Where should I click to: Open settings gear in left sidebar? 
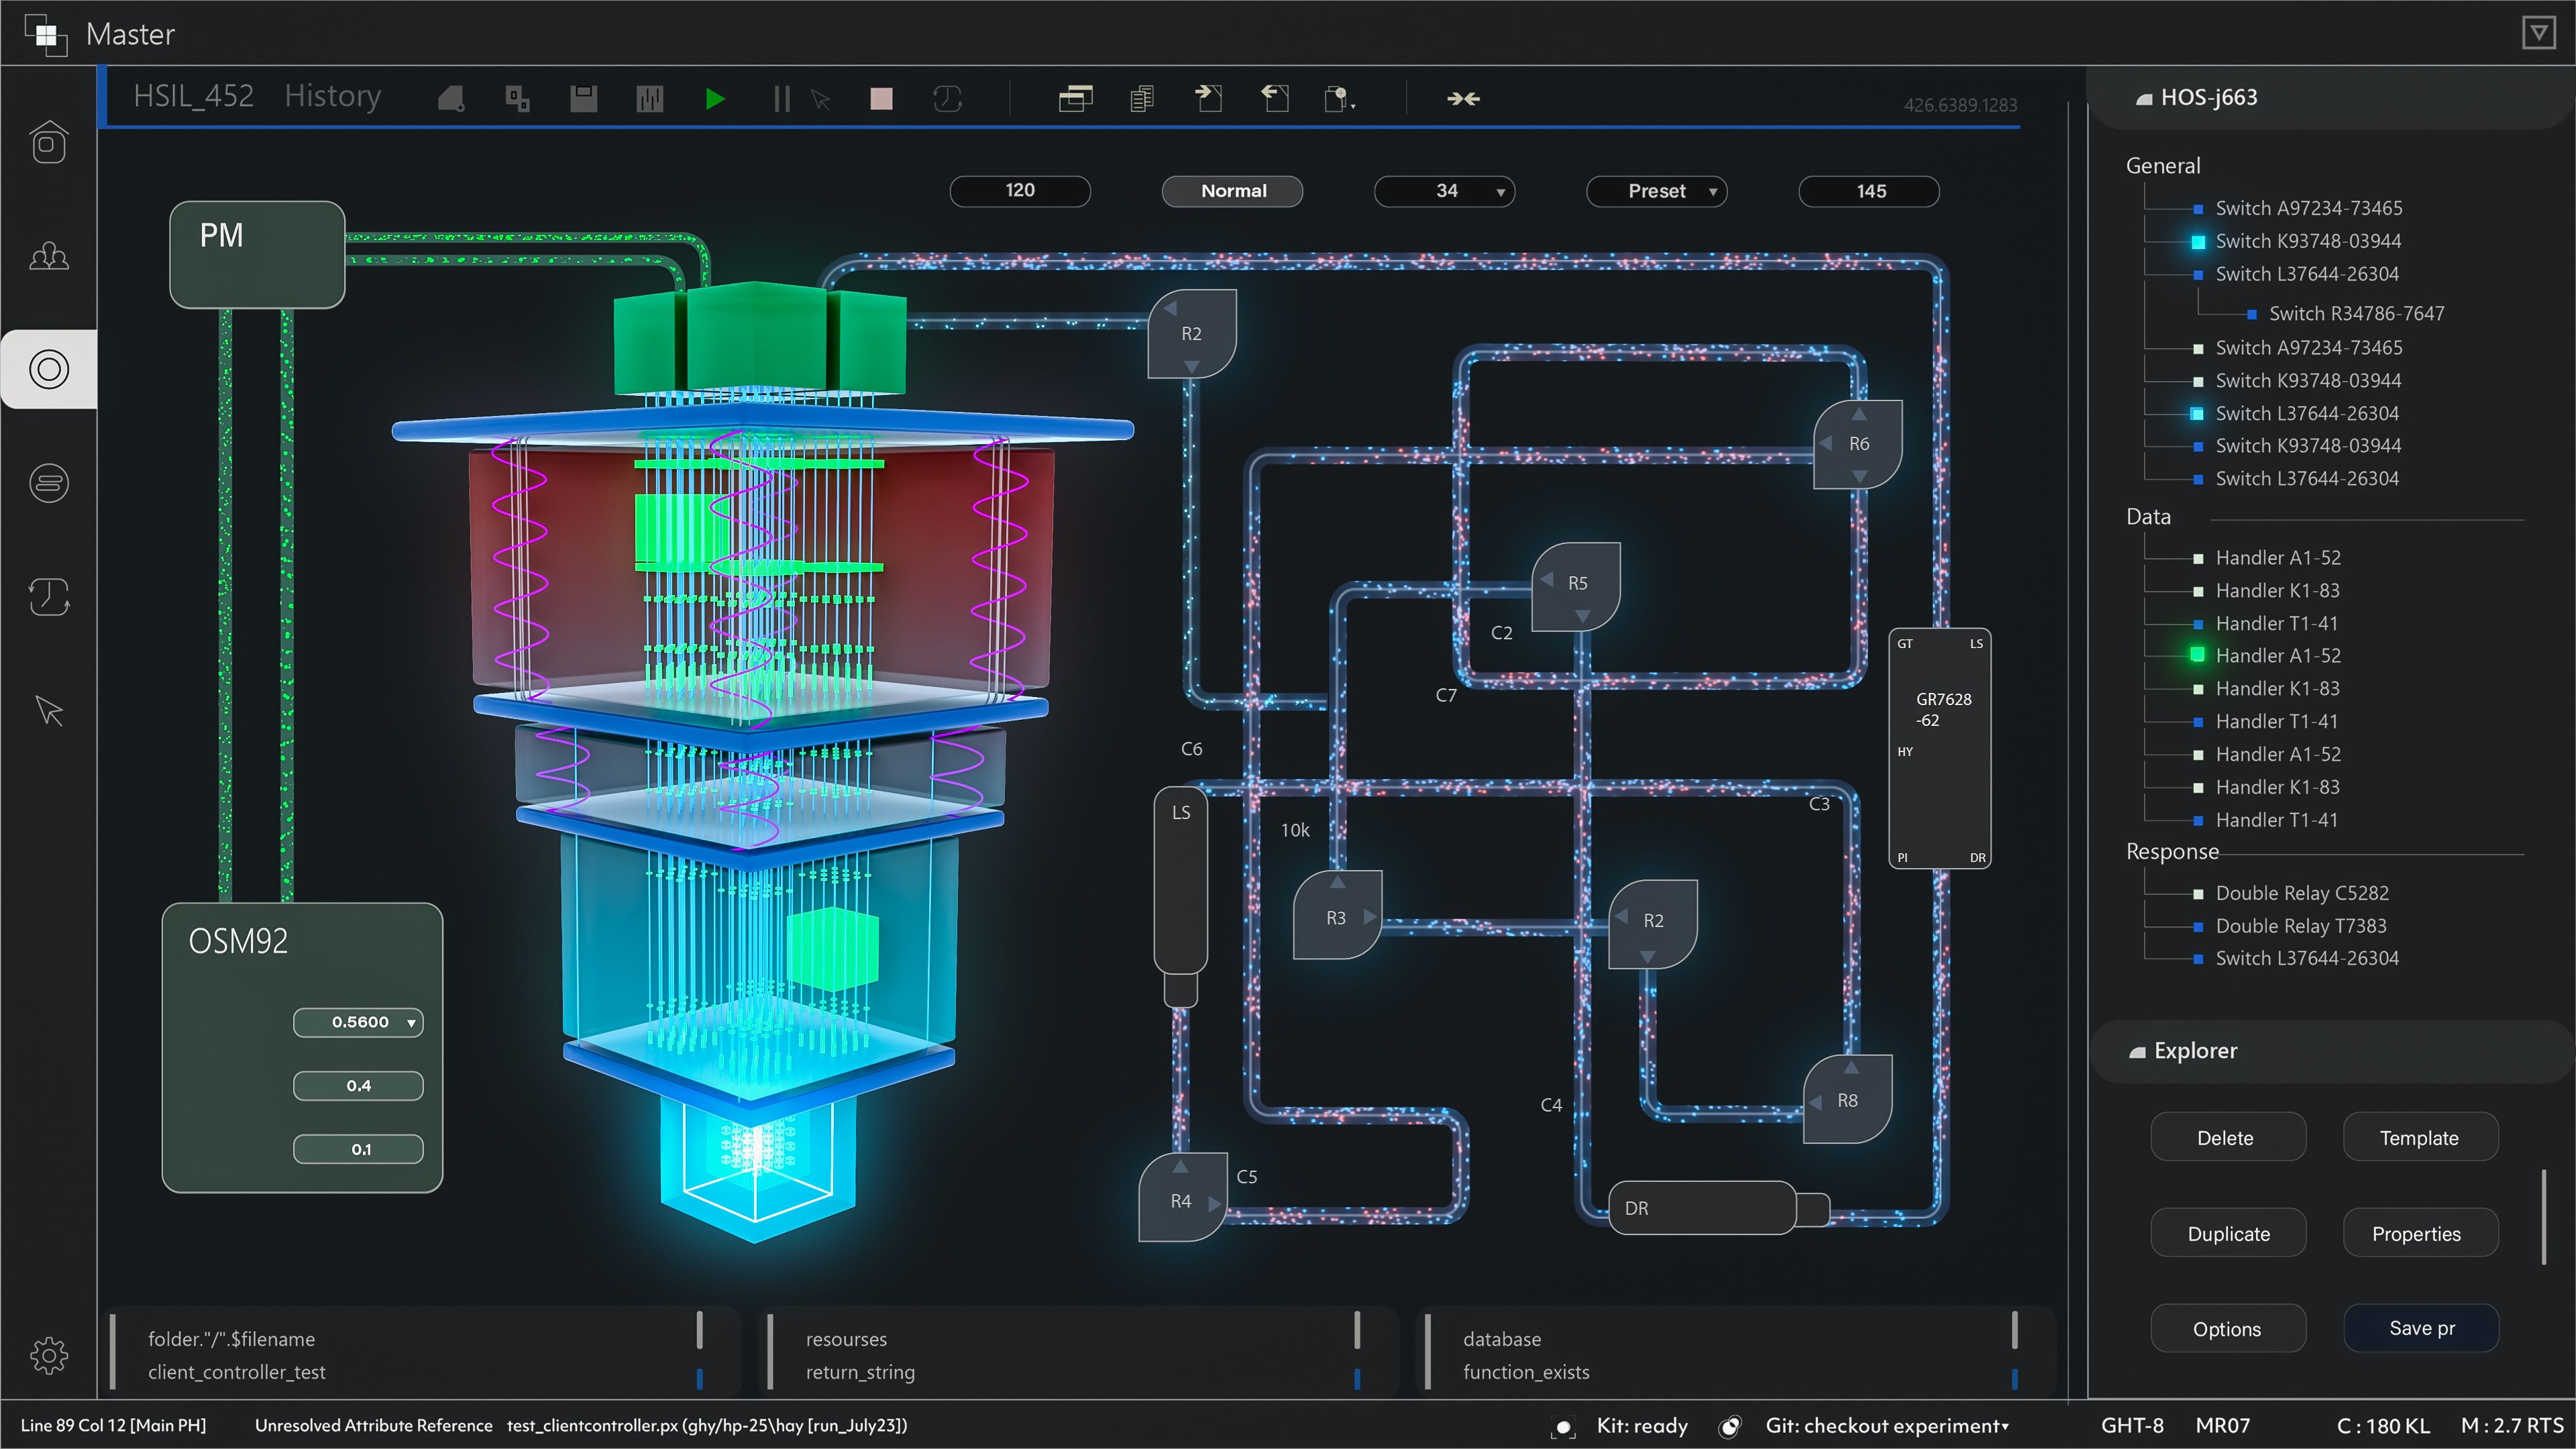pos(48,1355)
